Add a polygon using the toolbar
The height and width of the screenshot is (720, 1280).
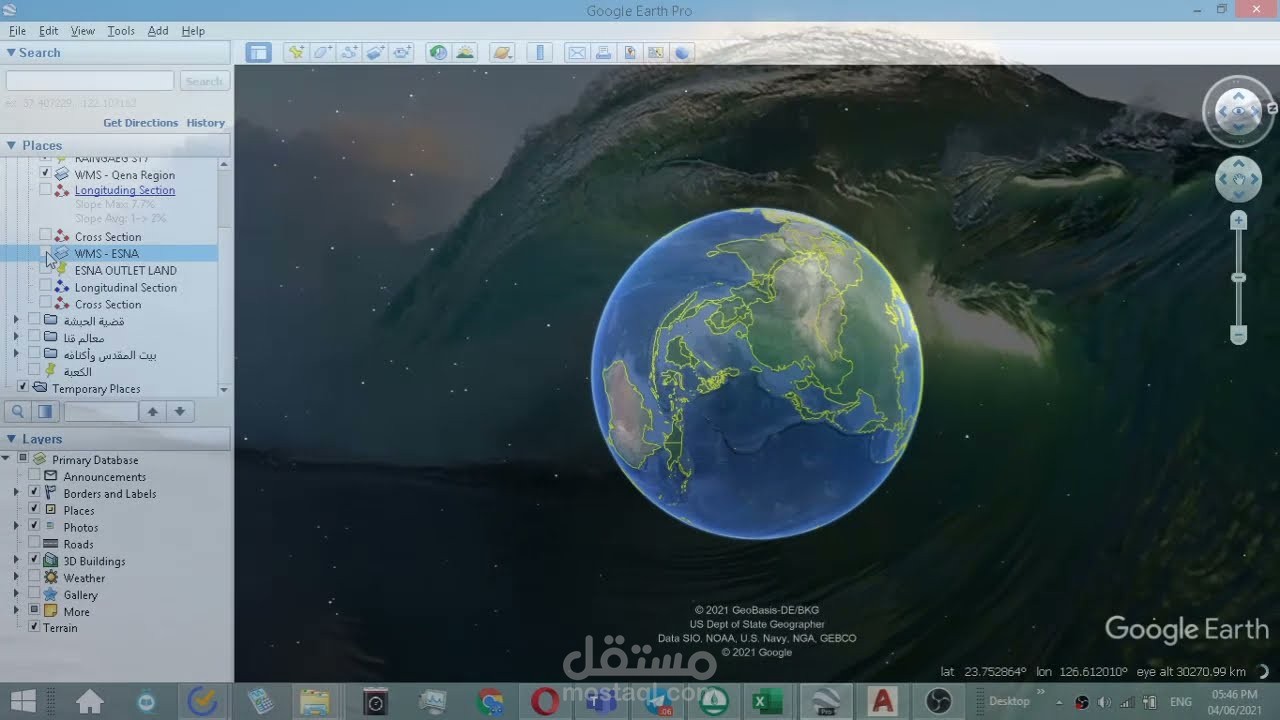coord(323,53)
